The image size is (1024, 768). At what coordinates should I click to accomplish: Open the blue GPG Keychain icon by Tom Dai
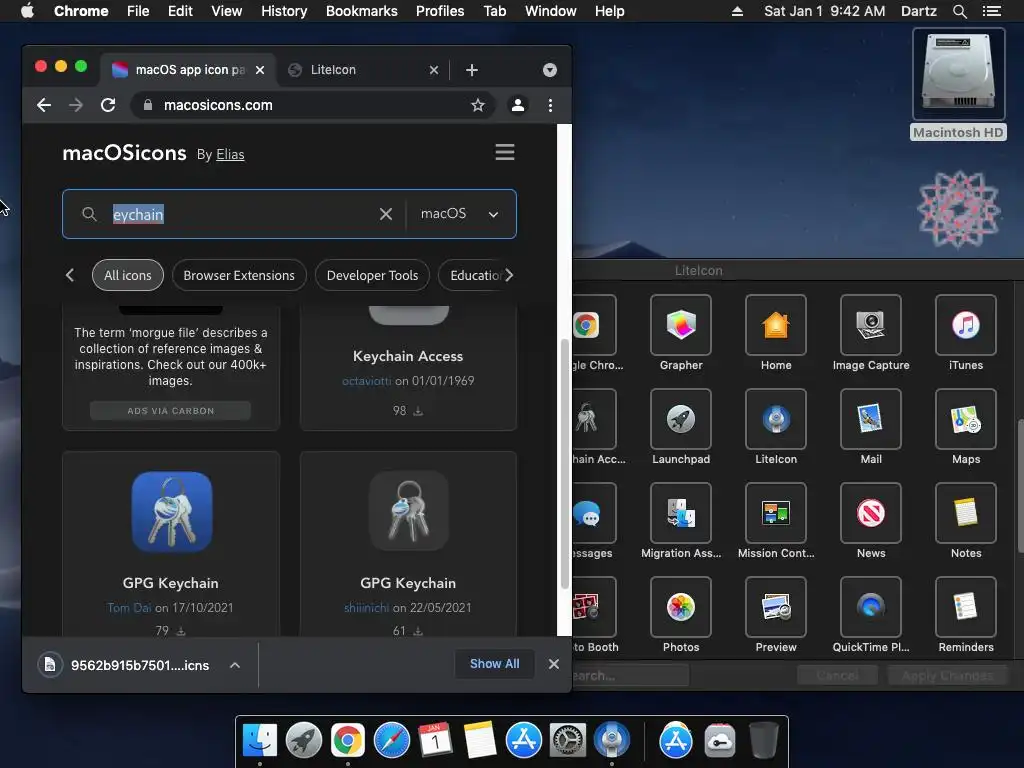pyautogui.click(x=172, y=512)
